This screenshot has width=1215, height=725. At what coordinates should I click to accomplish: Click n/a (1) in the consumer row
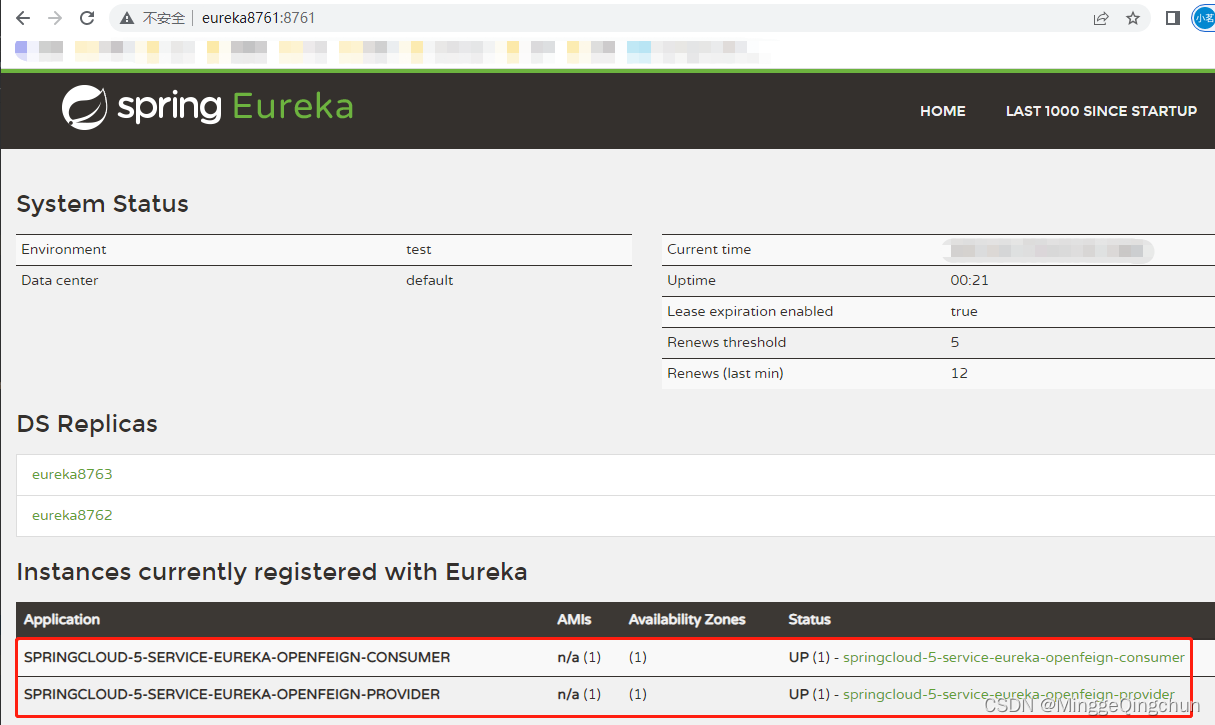click(579, 657)
